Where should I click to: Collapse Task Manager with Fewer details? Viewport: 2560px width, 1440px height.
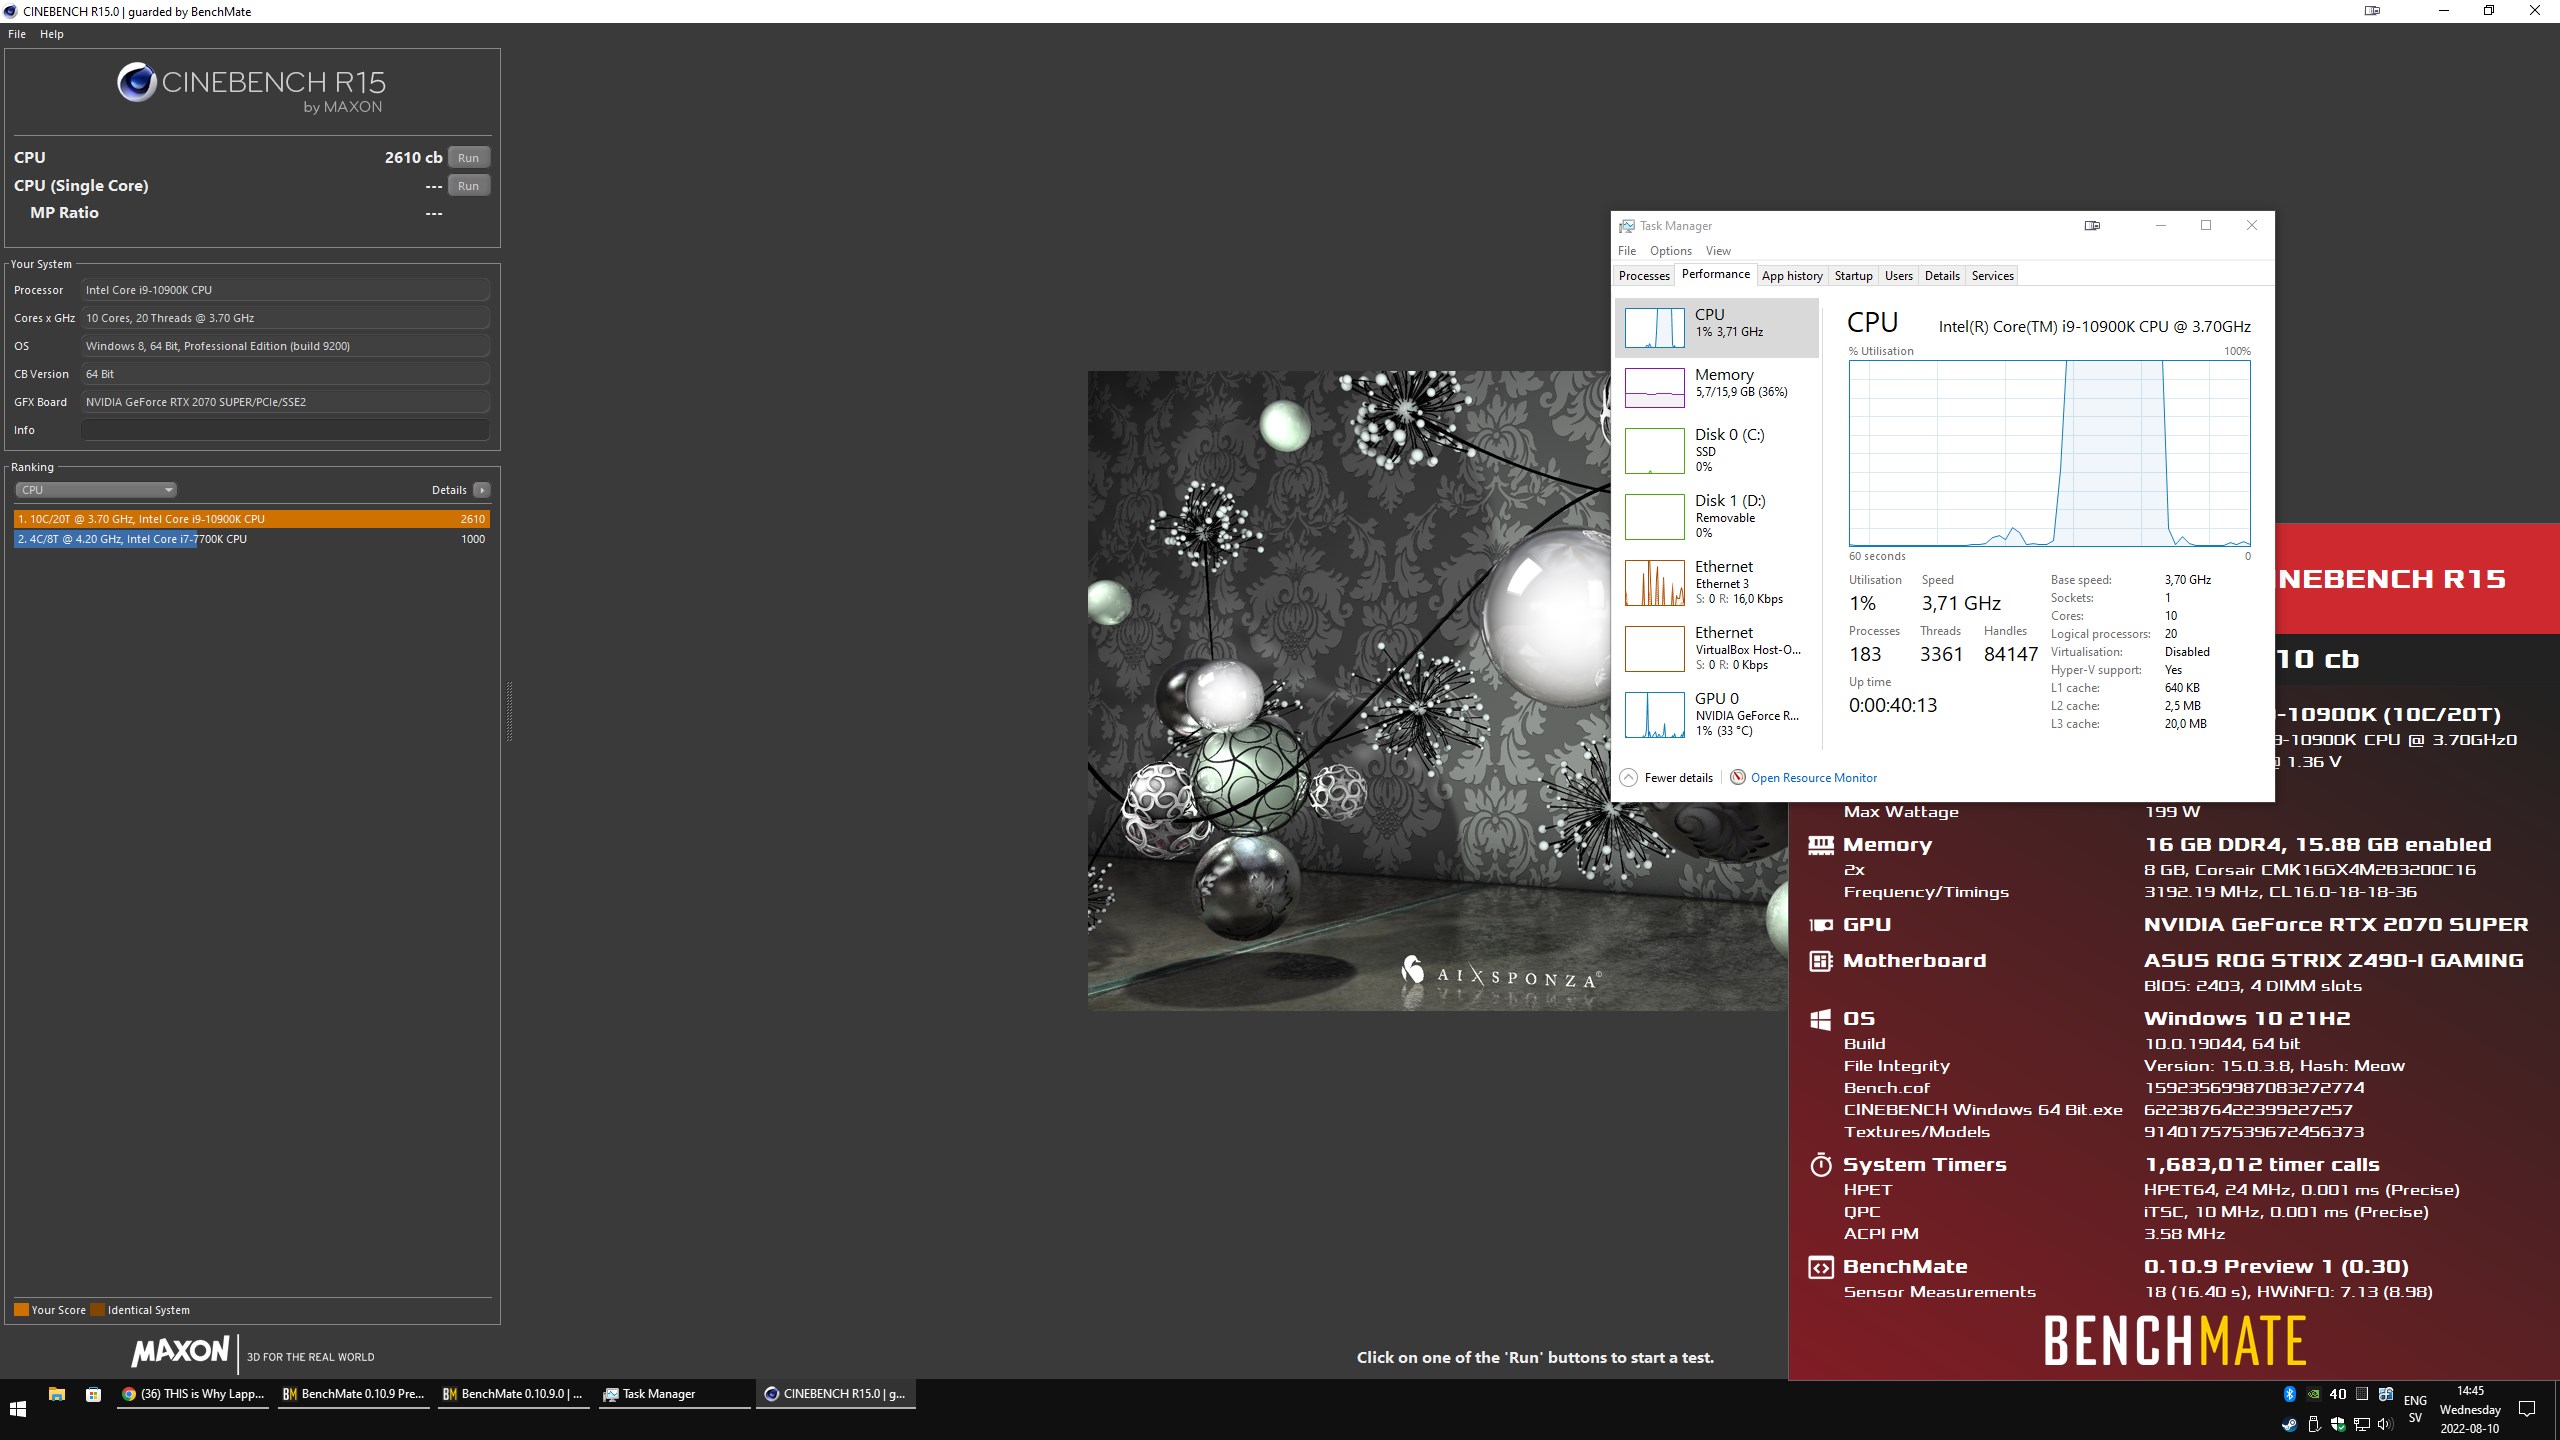point(1666,778)
